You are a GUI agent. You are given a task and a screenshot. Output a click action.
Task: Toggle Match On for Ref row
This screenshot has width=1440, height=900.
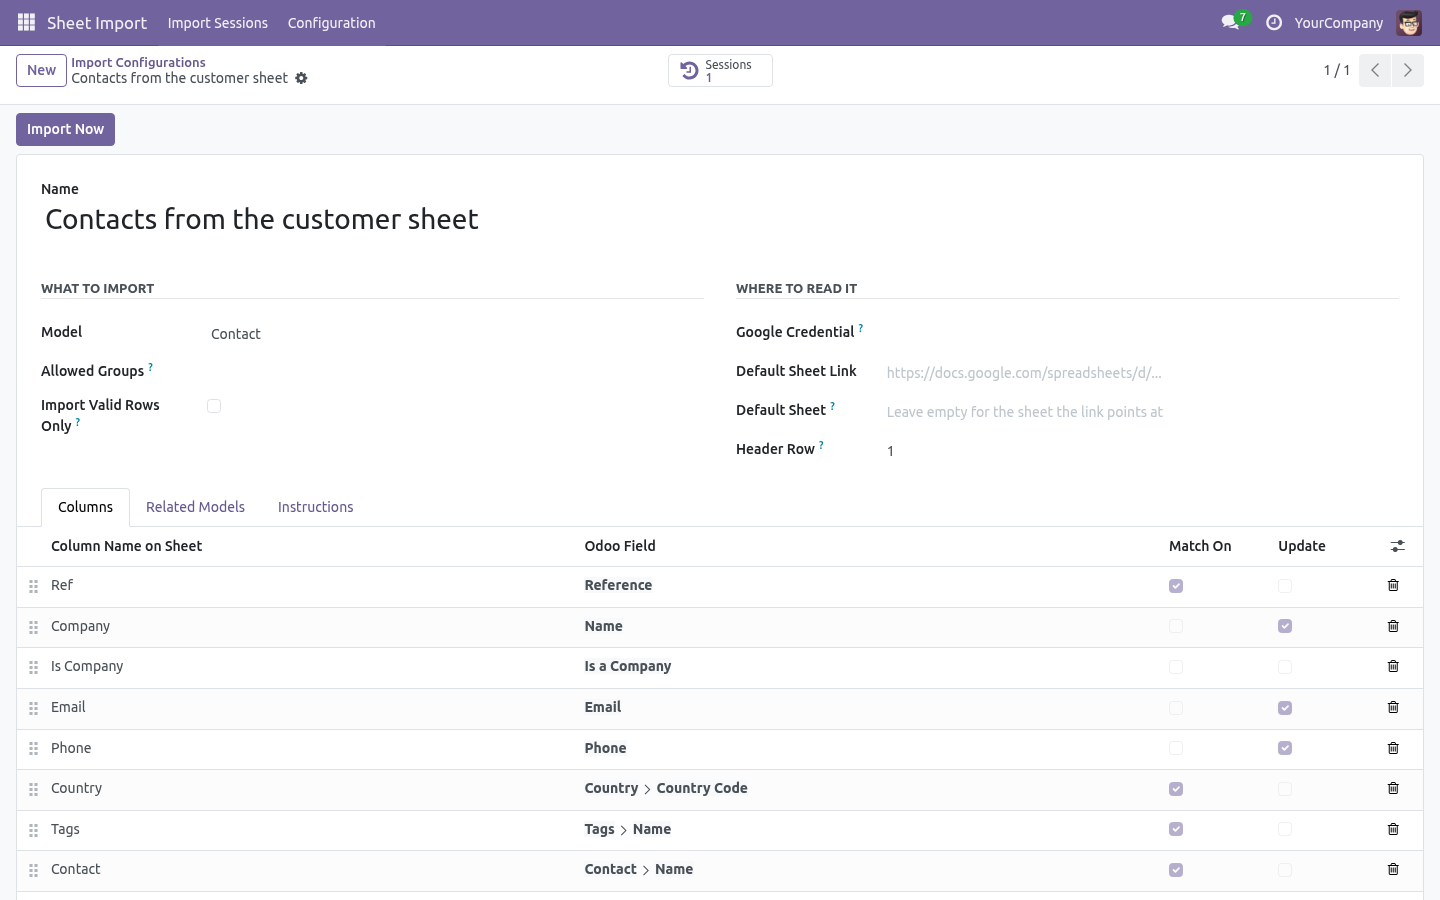(1176, 586)
